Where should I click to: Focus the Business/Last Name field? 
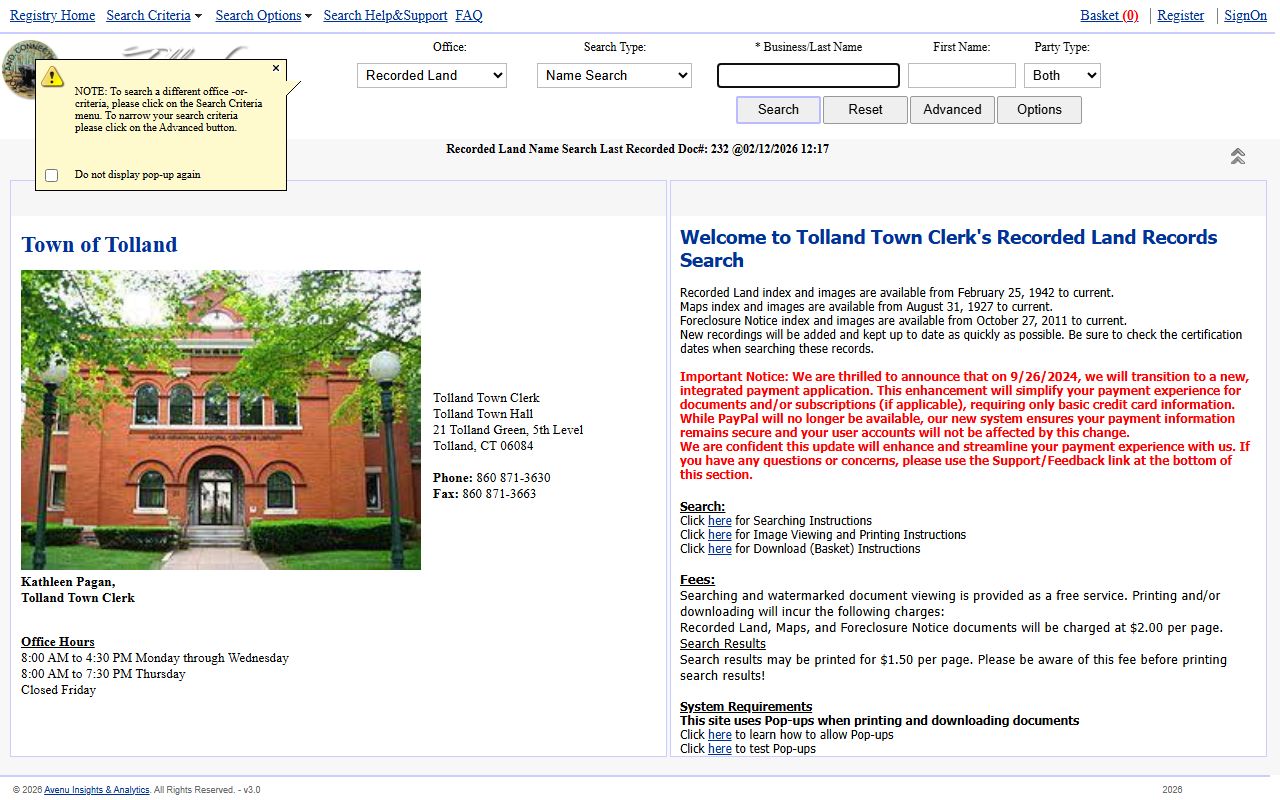coord(808,75)
